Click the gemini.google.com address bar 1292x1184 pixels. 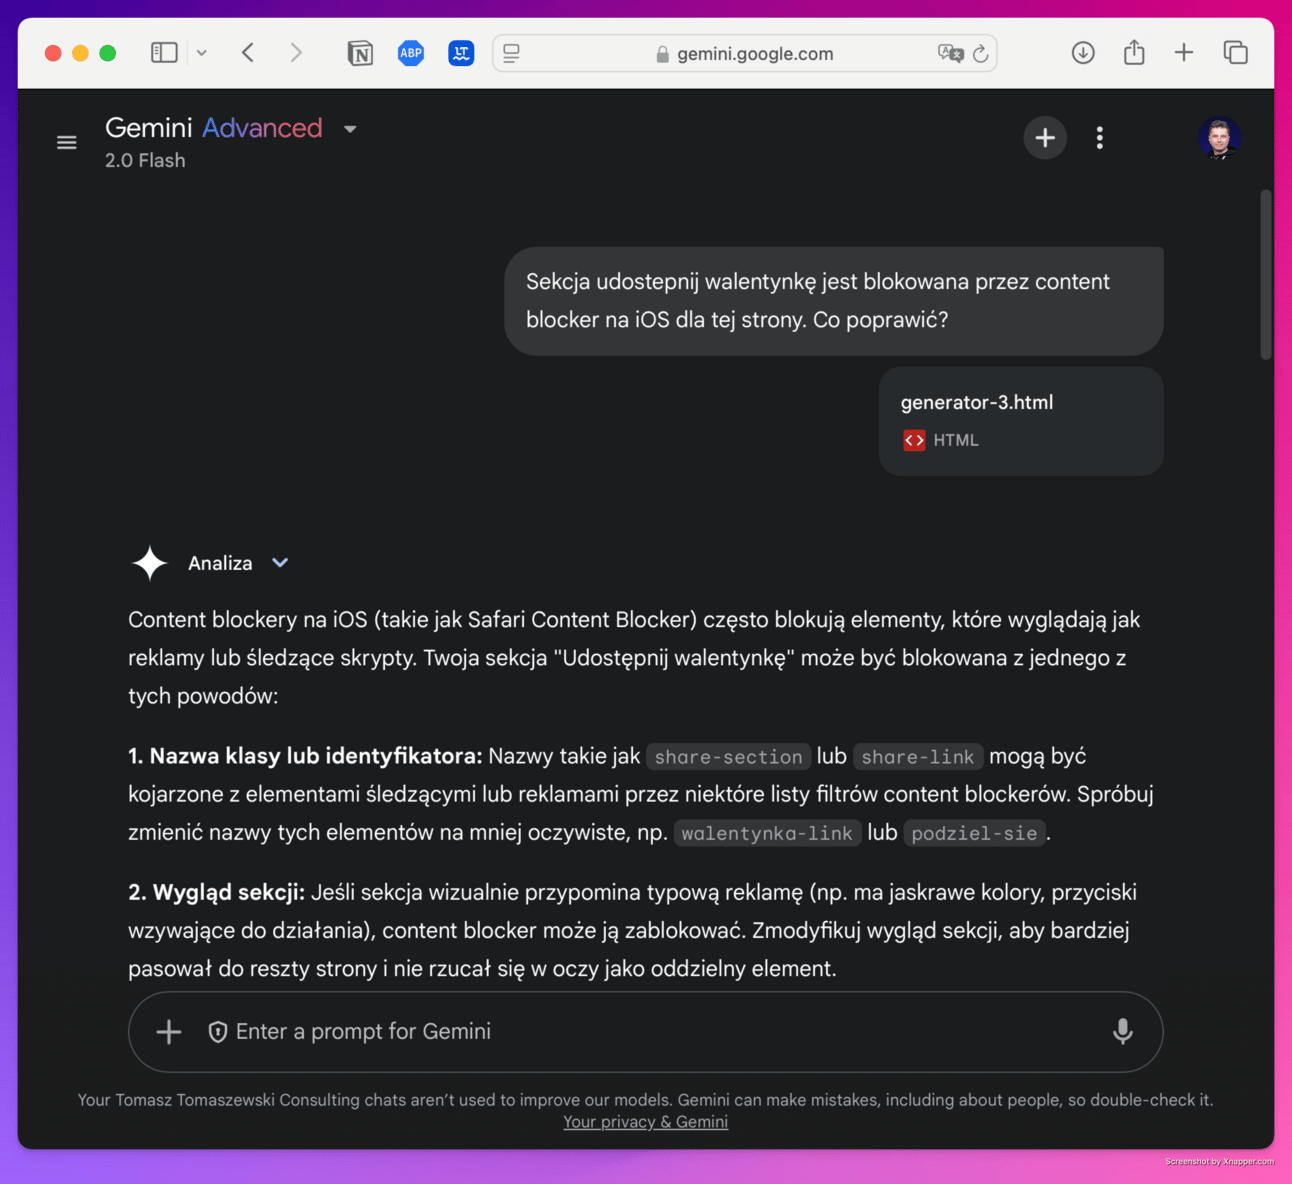point(745,54)
